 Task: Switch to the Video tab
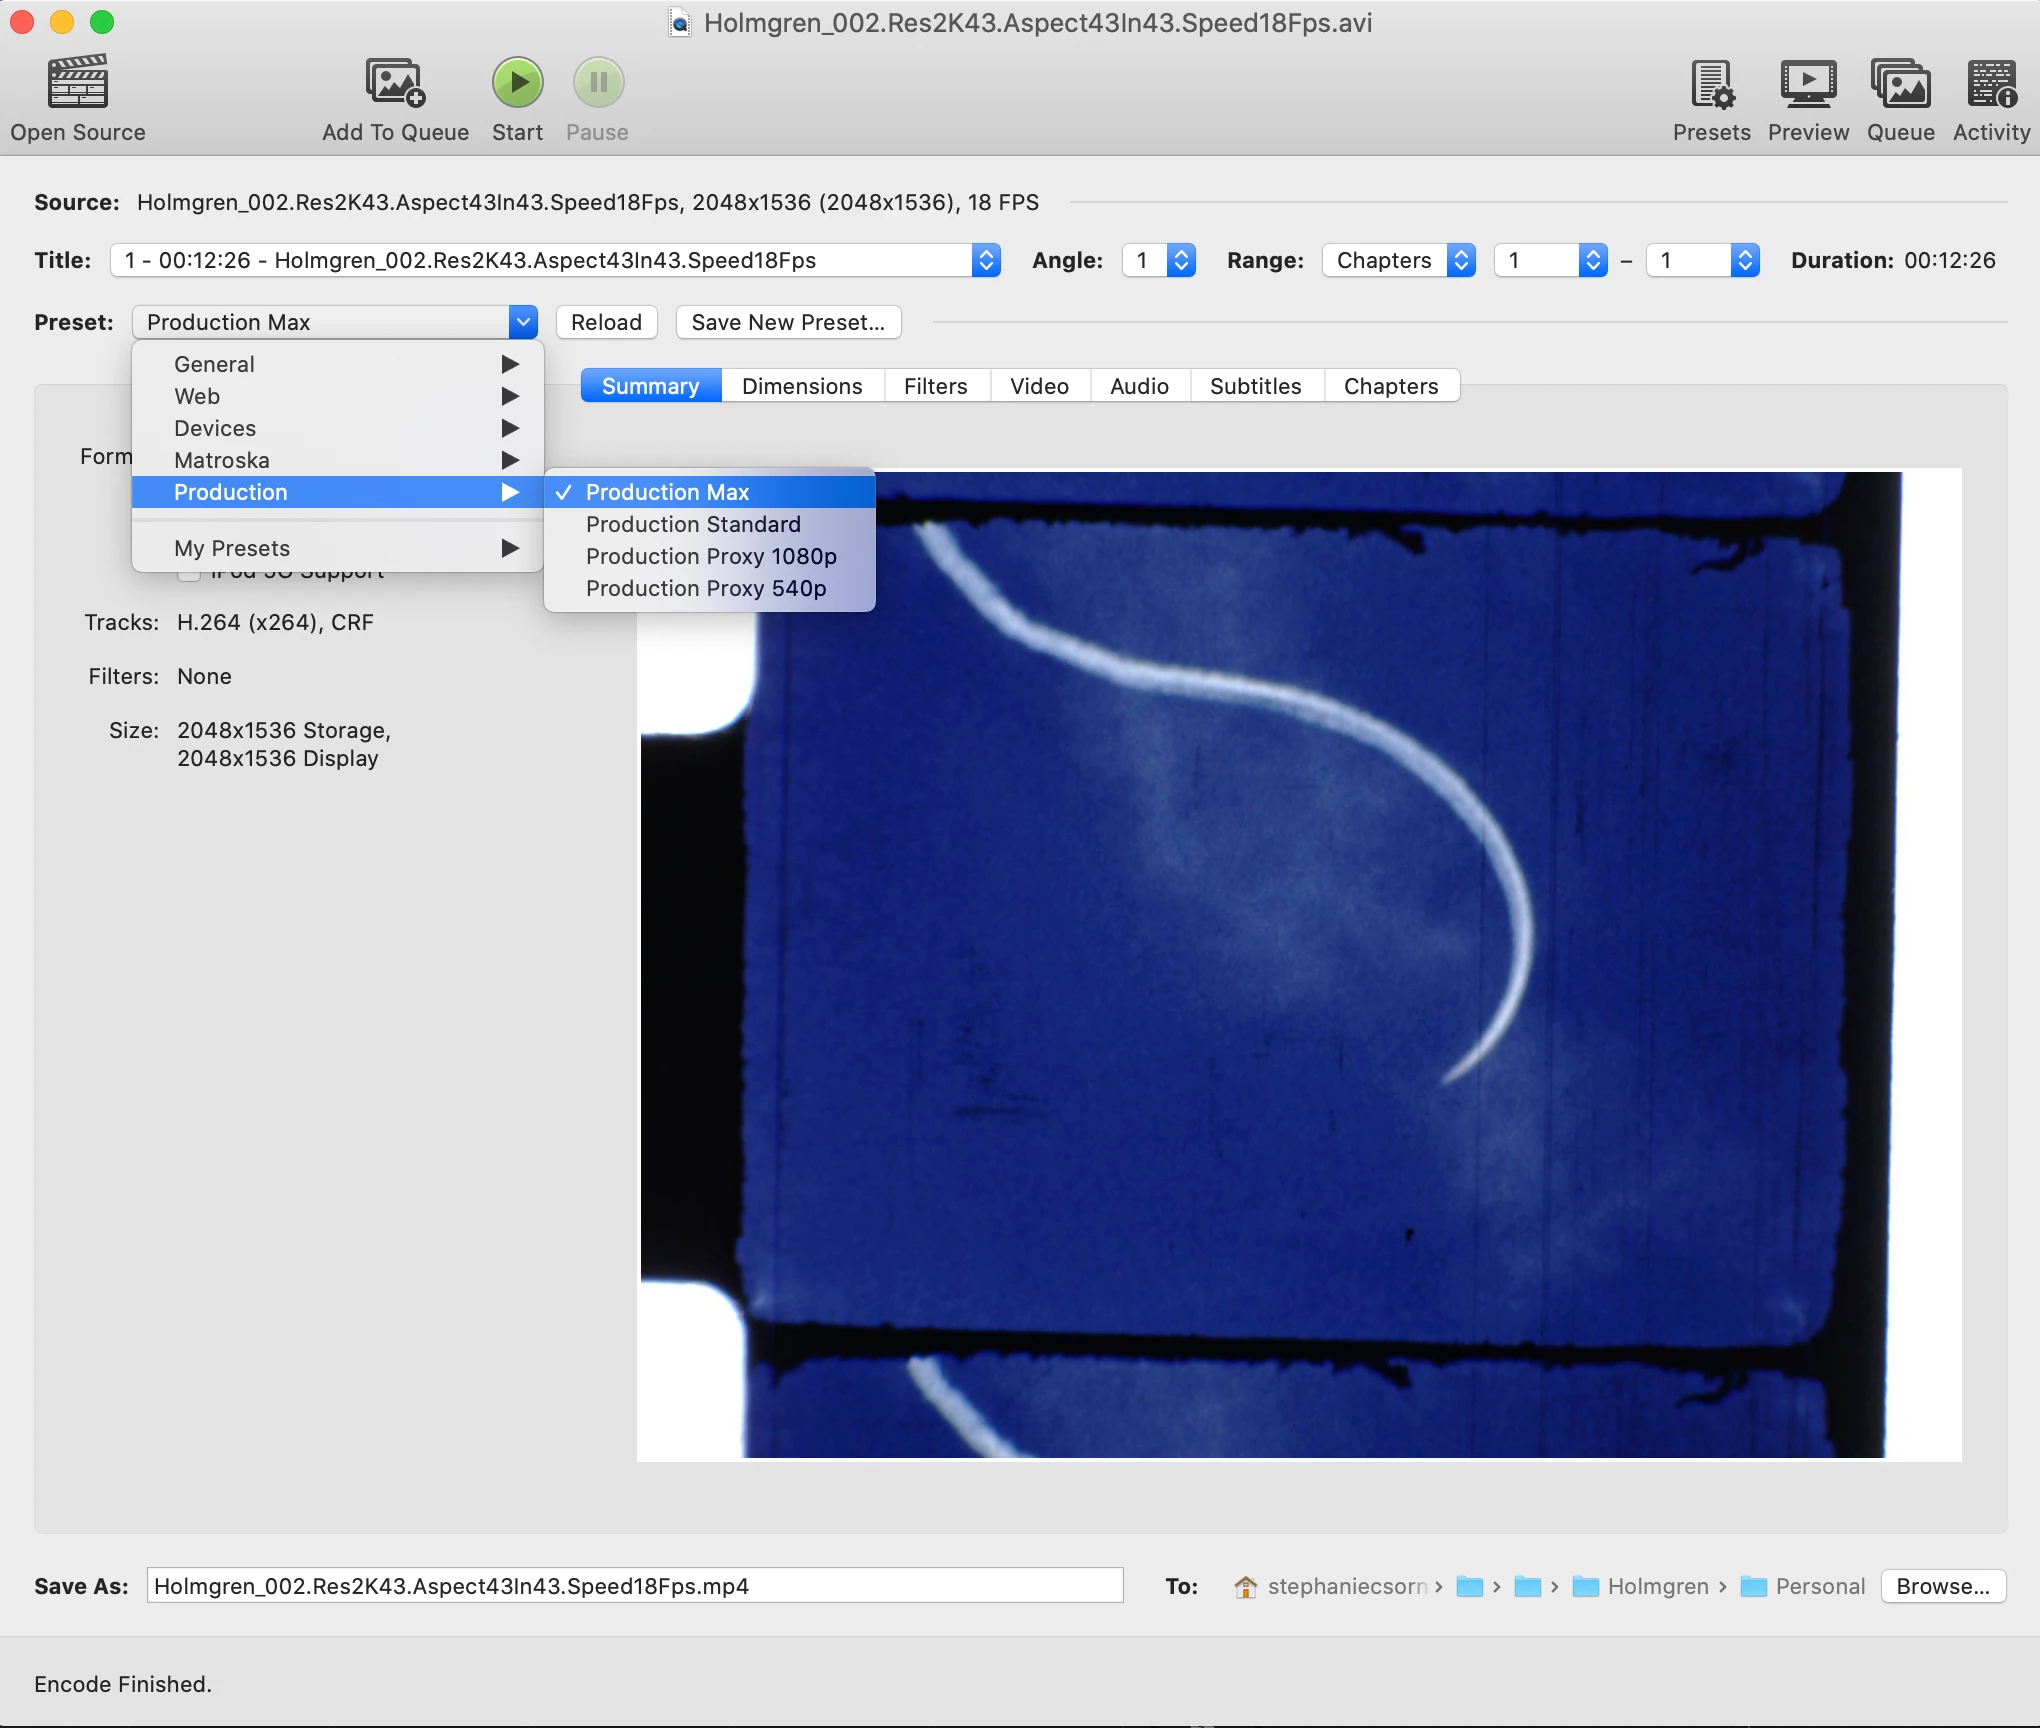point(1039,386)
